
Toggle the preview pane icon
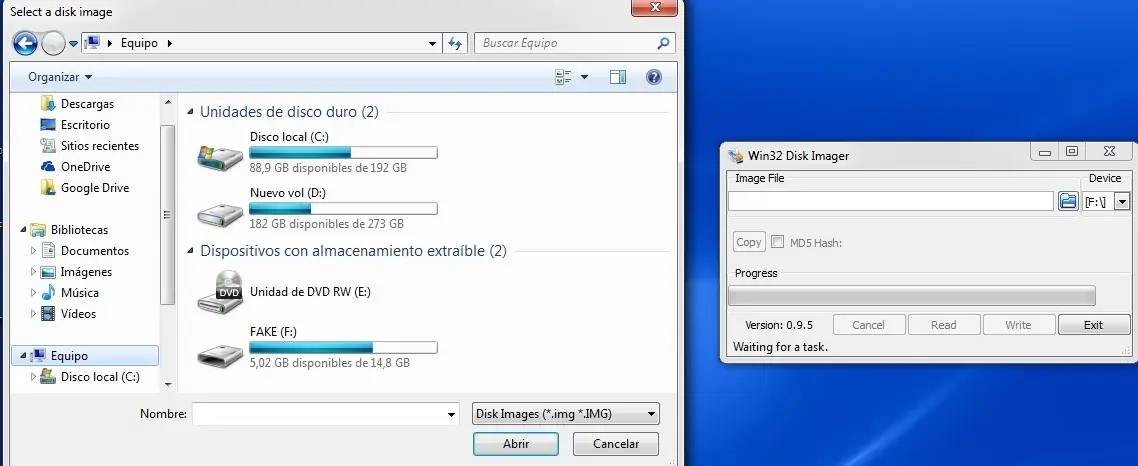[618, 77]
